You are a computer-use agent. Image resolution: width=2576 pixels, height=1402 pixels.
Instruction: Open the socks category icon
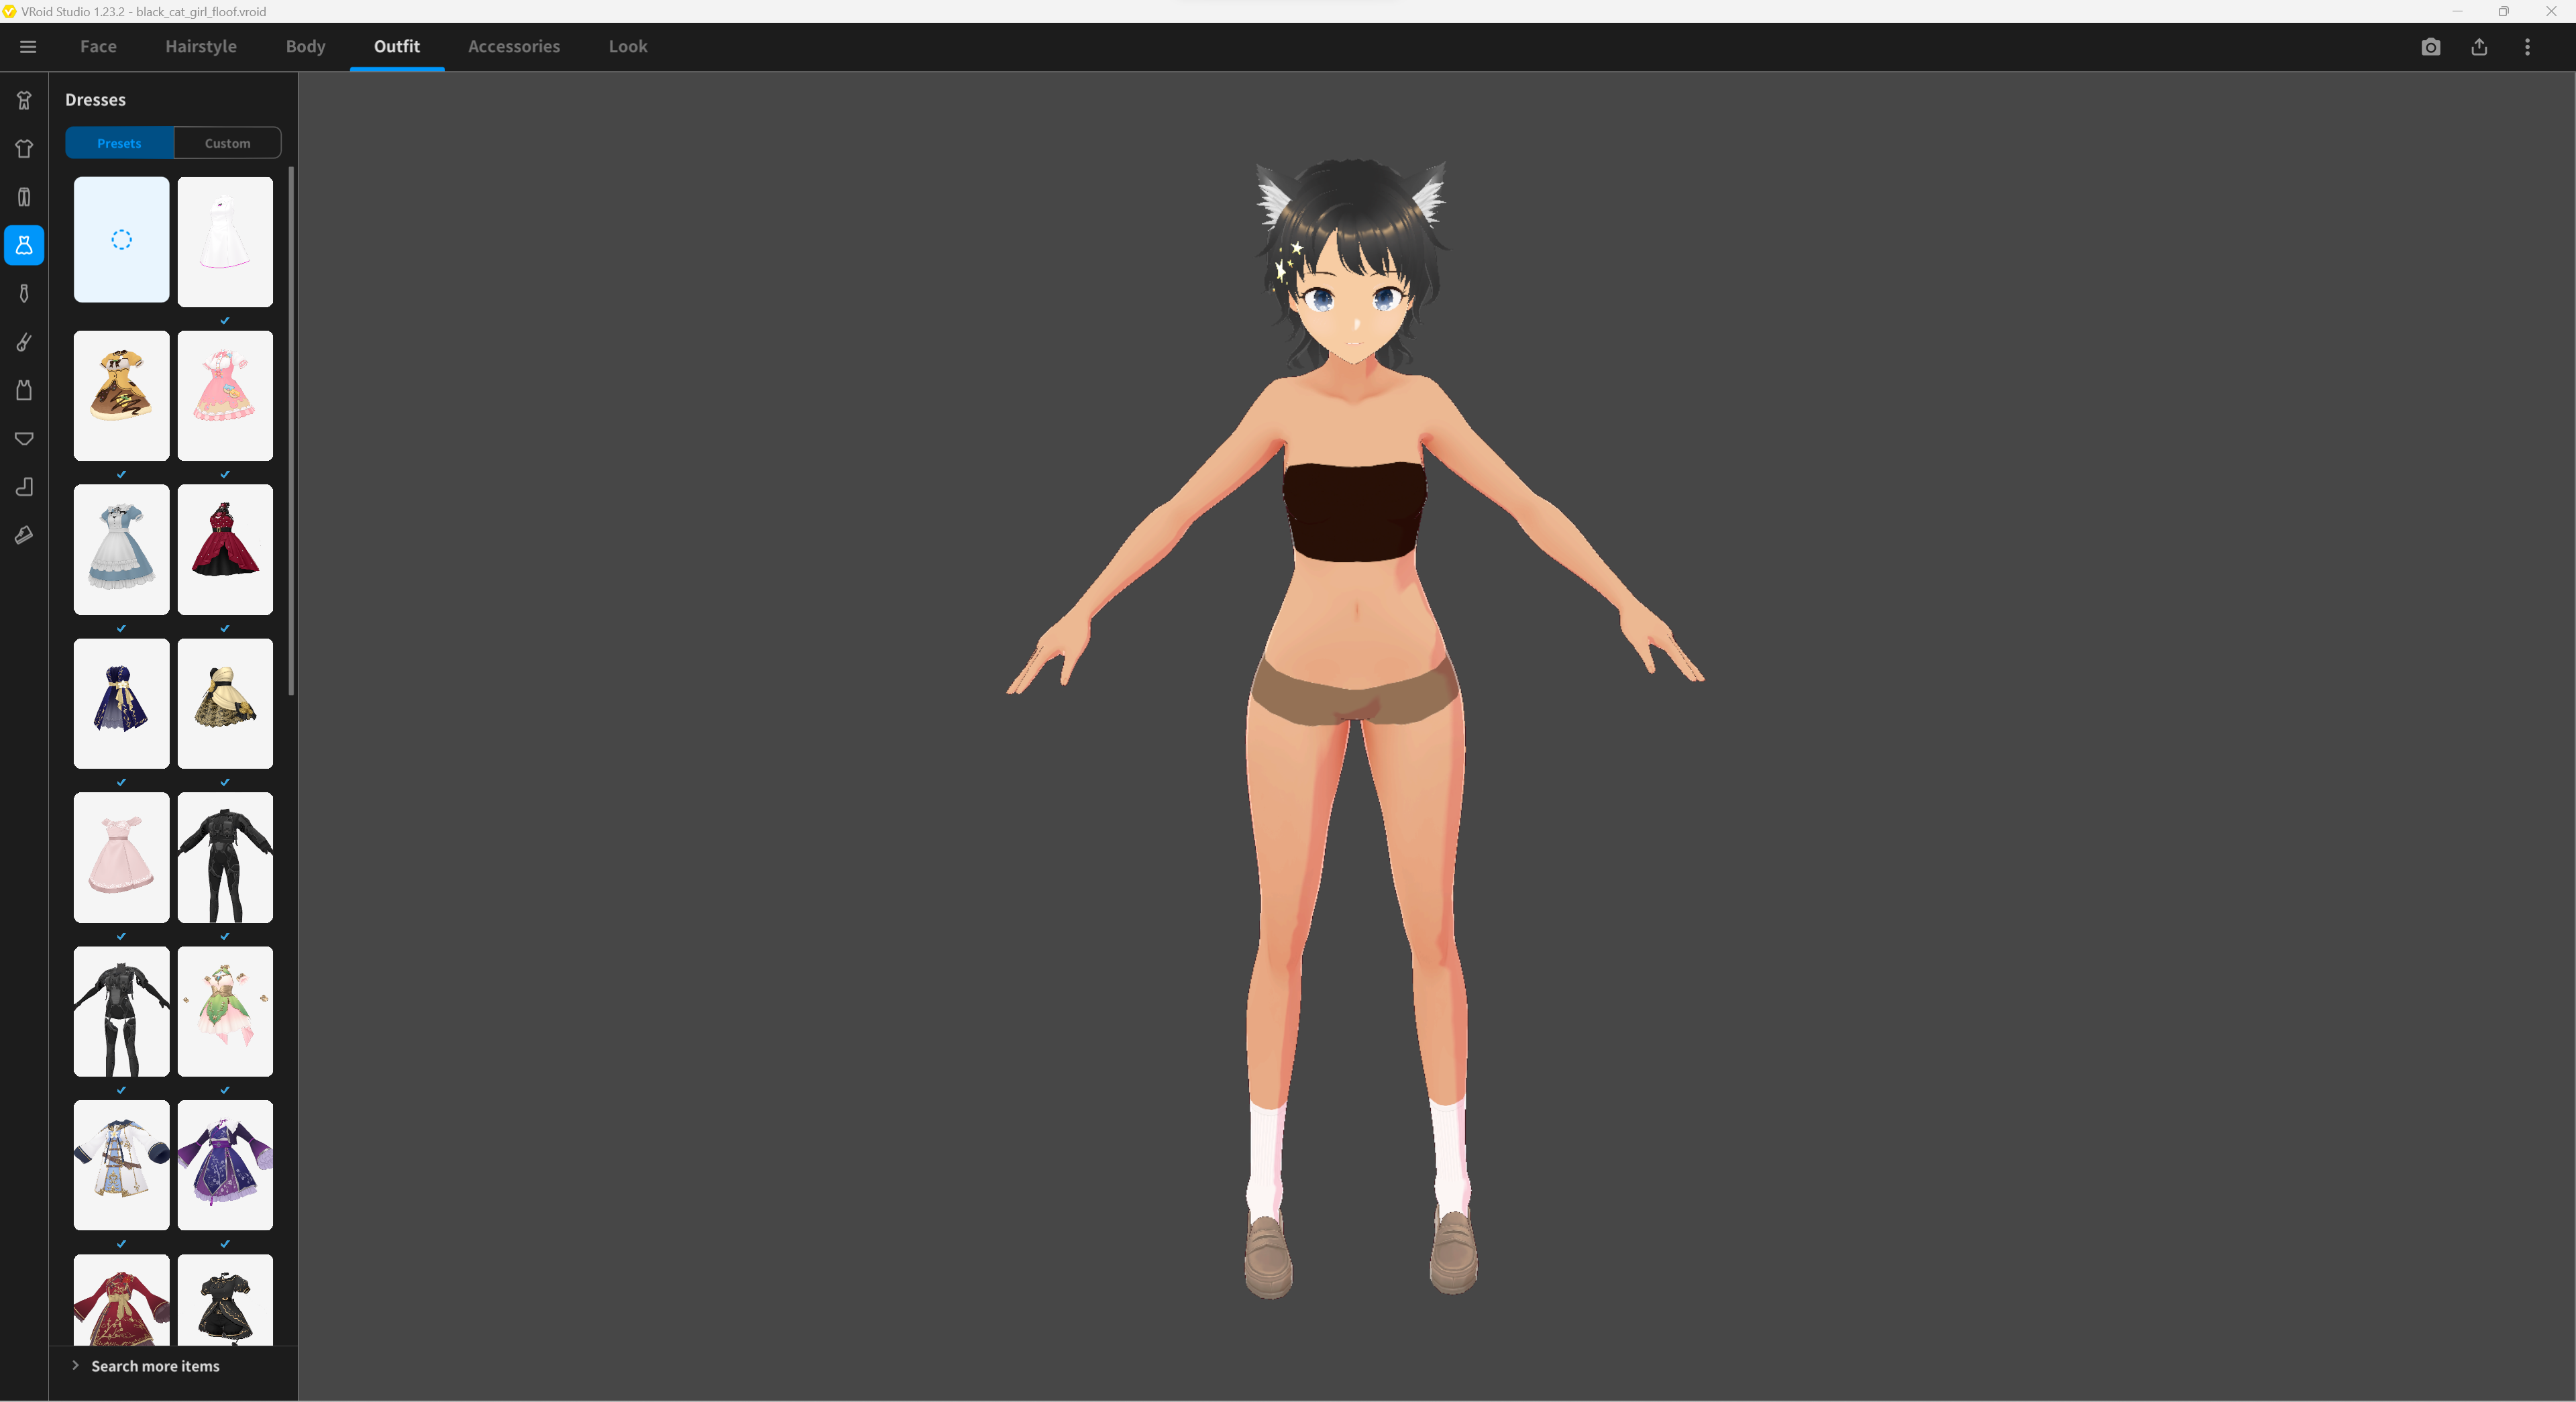click(x=24, y=487)
